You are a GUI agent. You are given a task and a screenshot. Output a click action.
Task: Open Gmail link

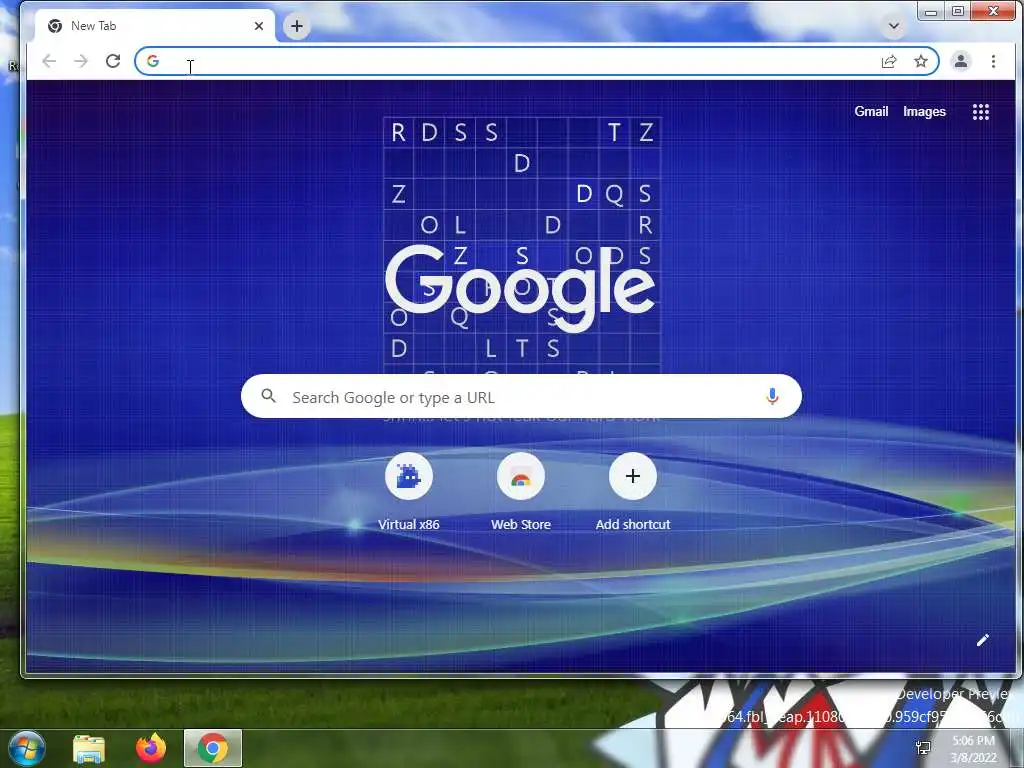(871, 112)
